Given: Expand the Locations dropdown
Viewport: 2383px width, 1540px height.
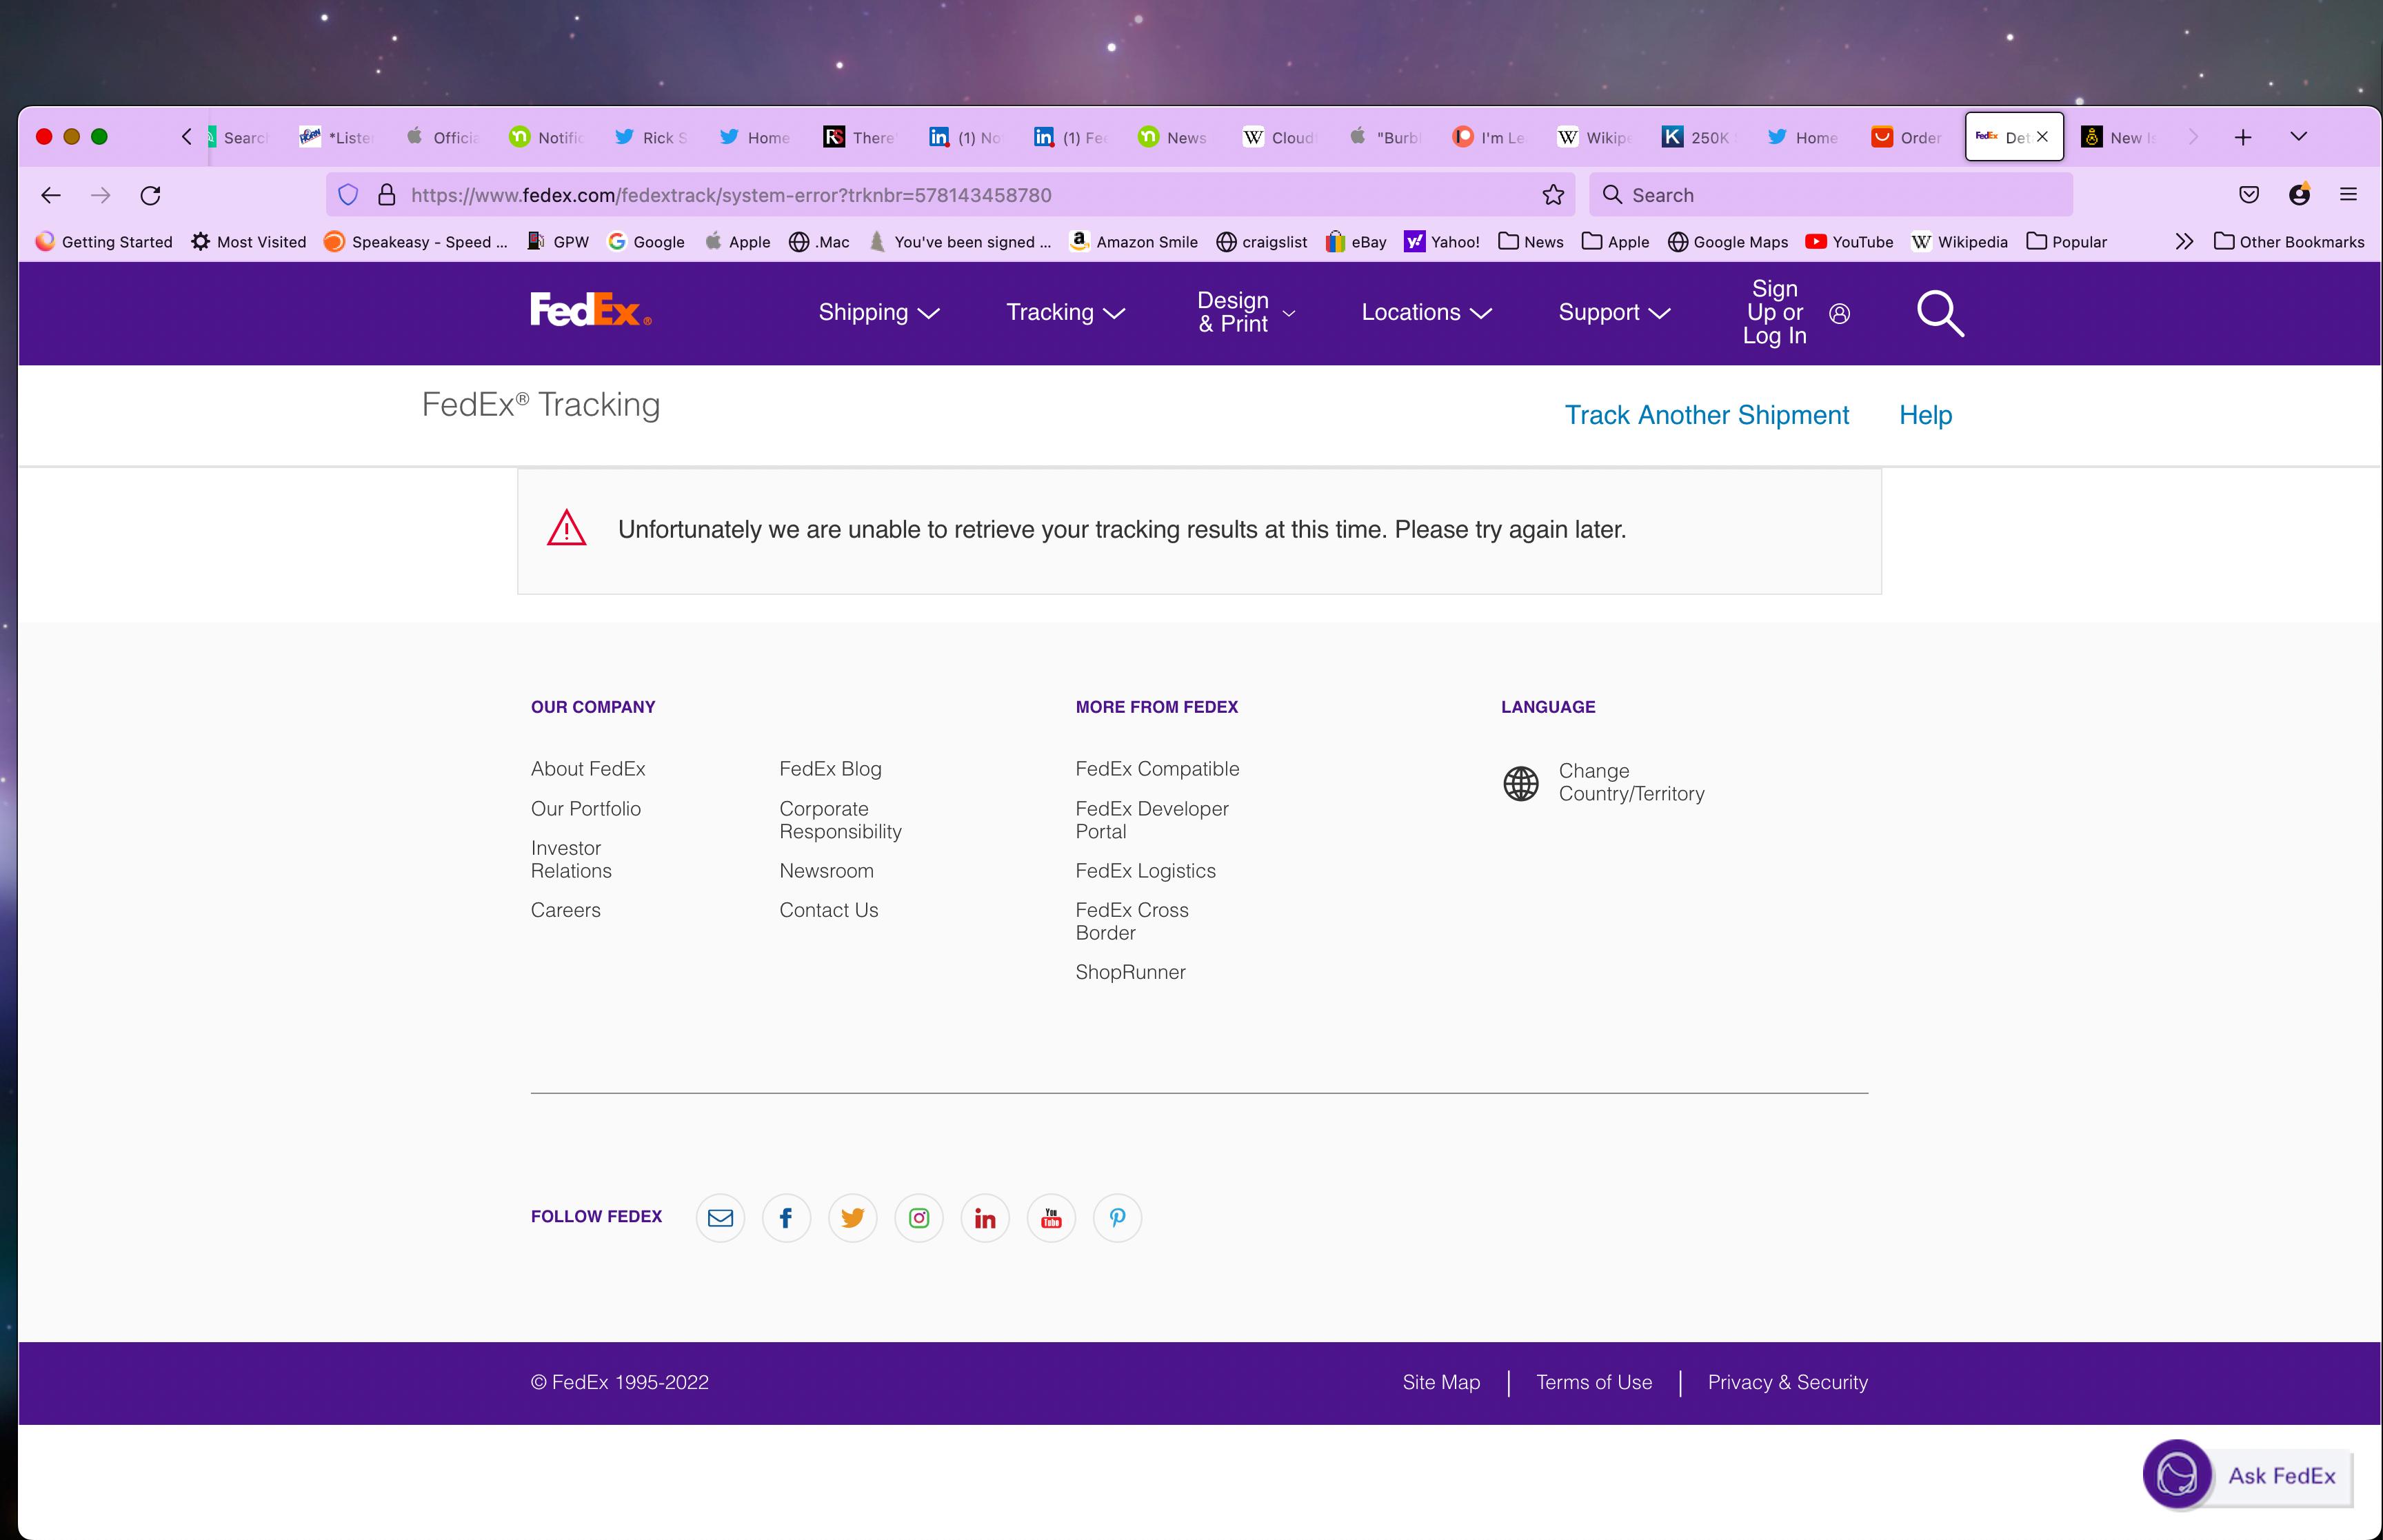Looking at the screenshot, I should (1425, 312).
